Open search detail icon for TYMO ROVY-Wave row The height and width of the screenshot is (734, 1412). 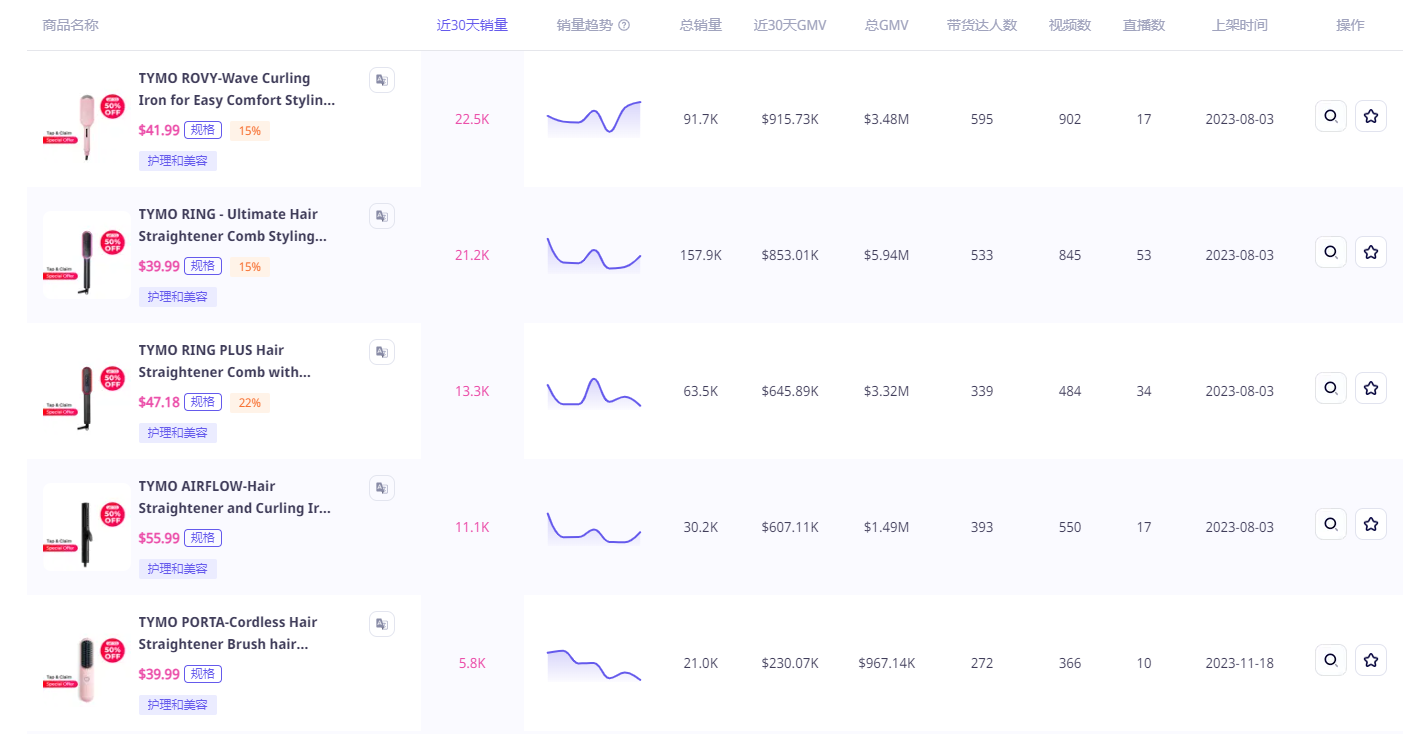[x=1330, y=116]
